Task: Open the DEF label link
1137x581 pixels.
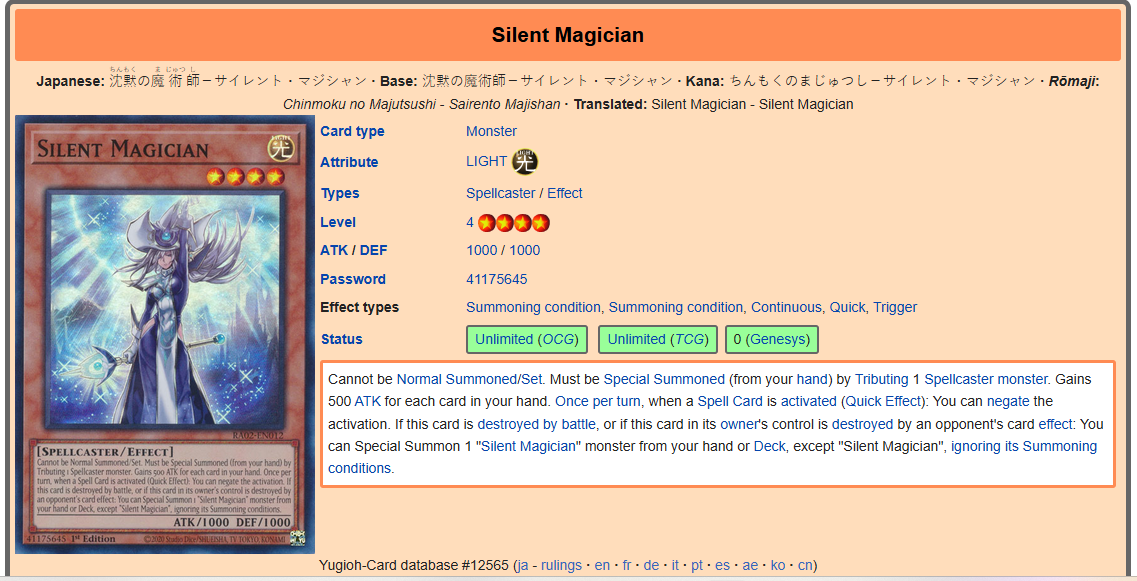Action: pos(373,250)
